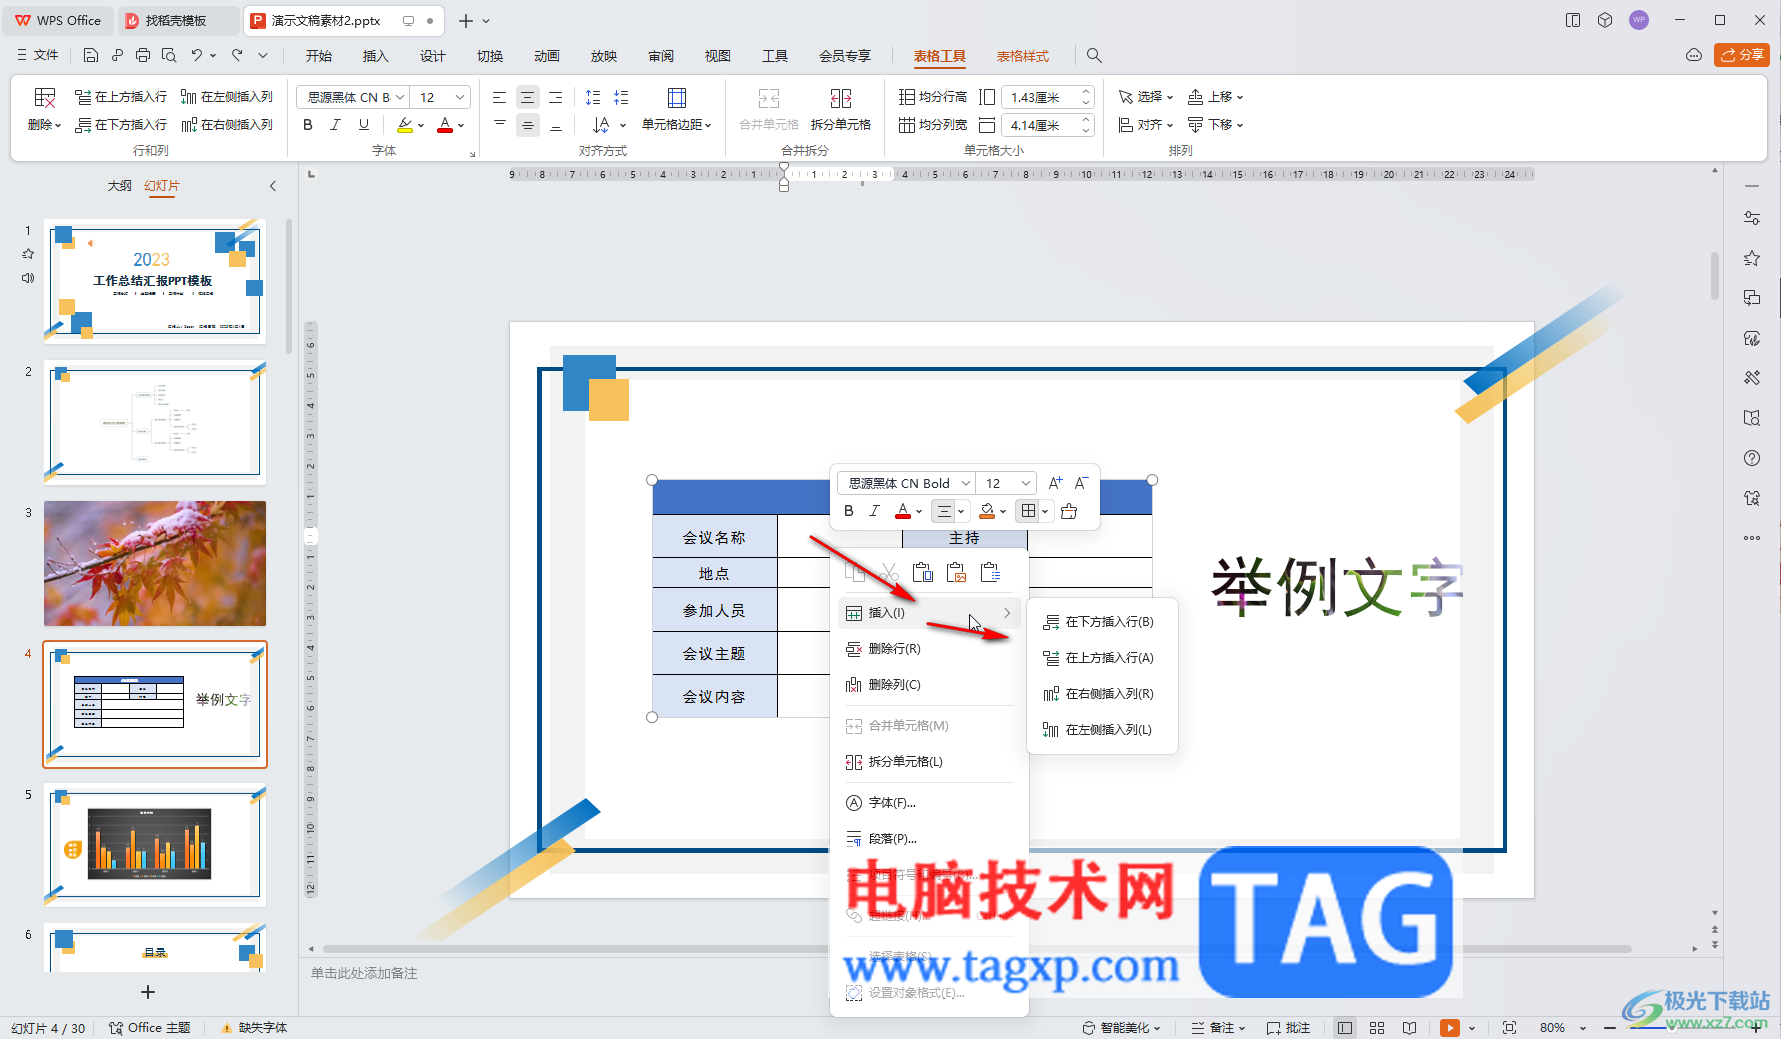The image size is (1781, 1039).
Task: Click the orange Share button
Action: (x=1742, y=55)
